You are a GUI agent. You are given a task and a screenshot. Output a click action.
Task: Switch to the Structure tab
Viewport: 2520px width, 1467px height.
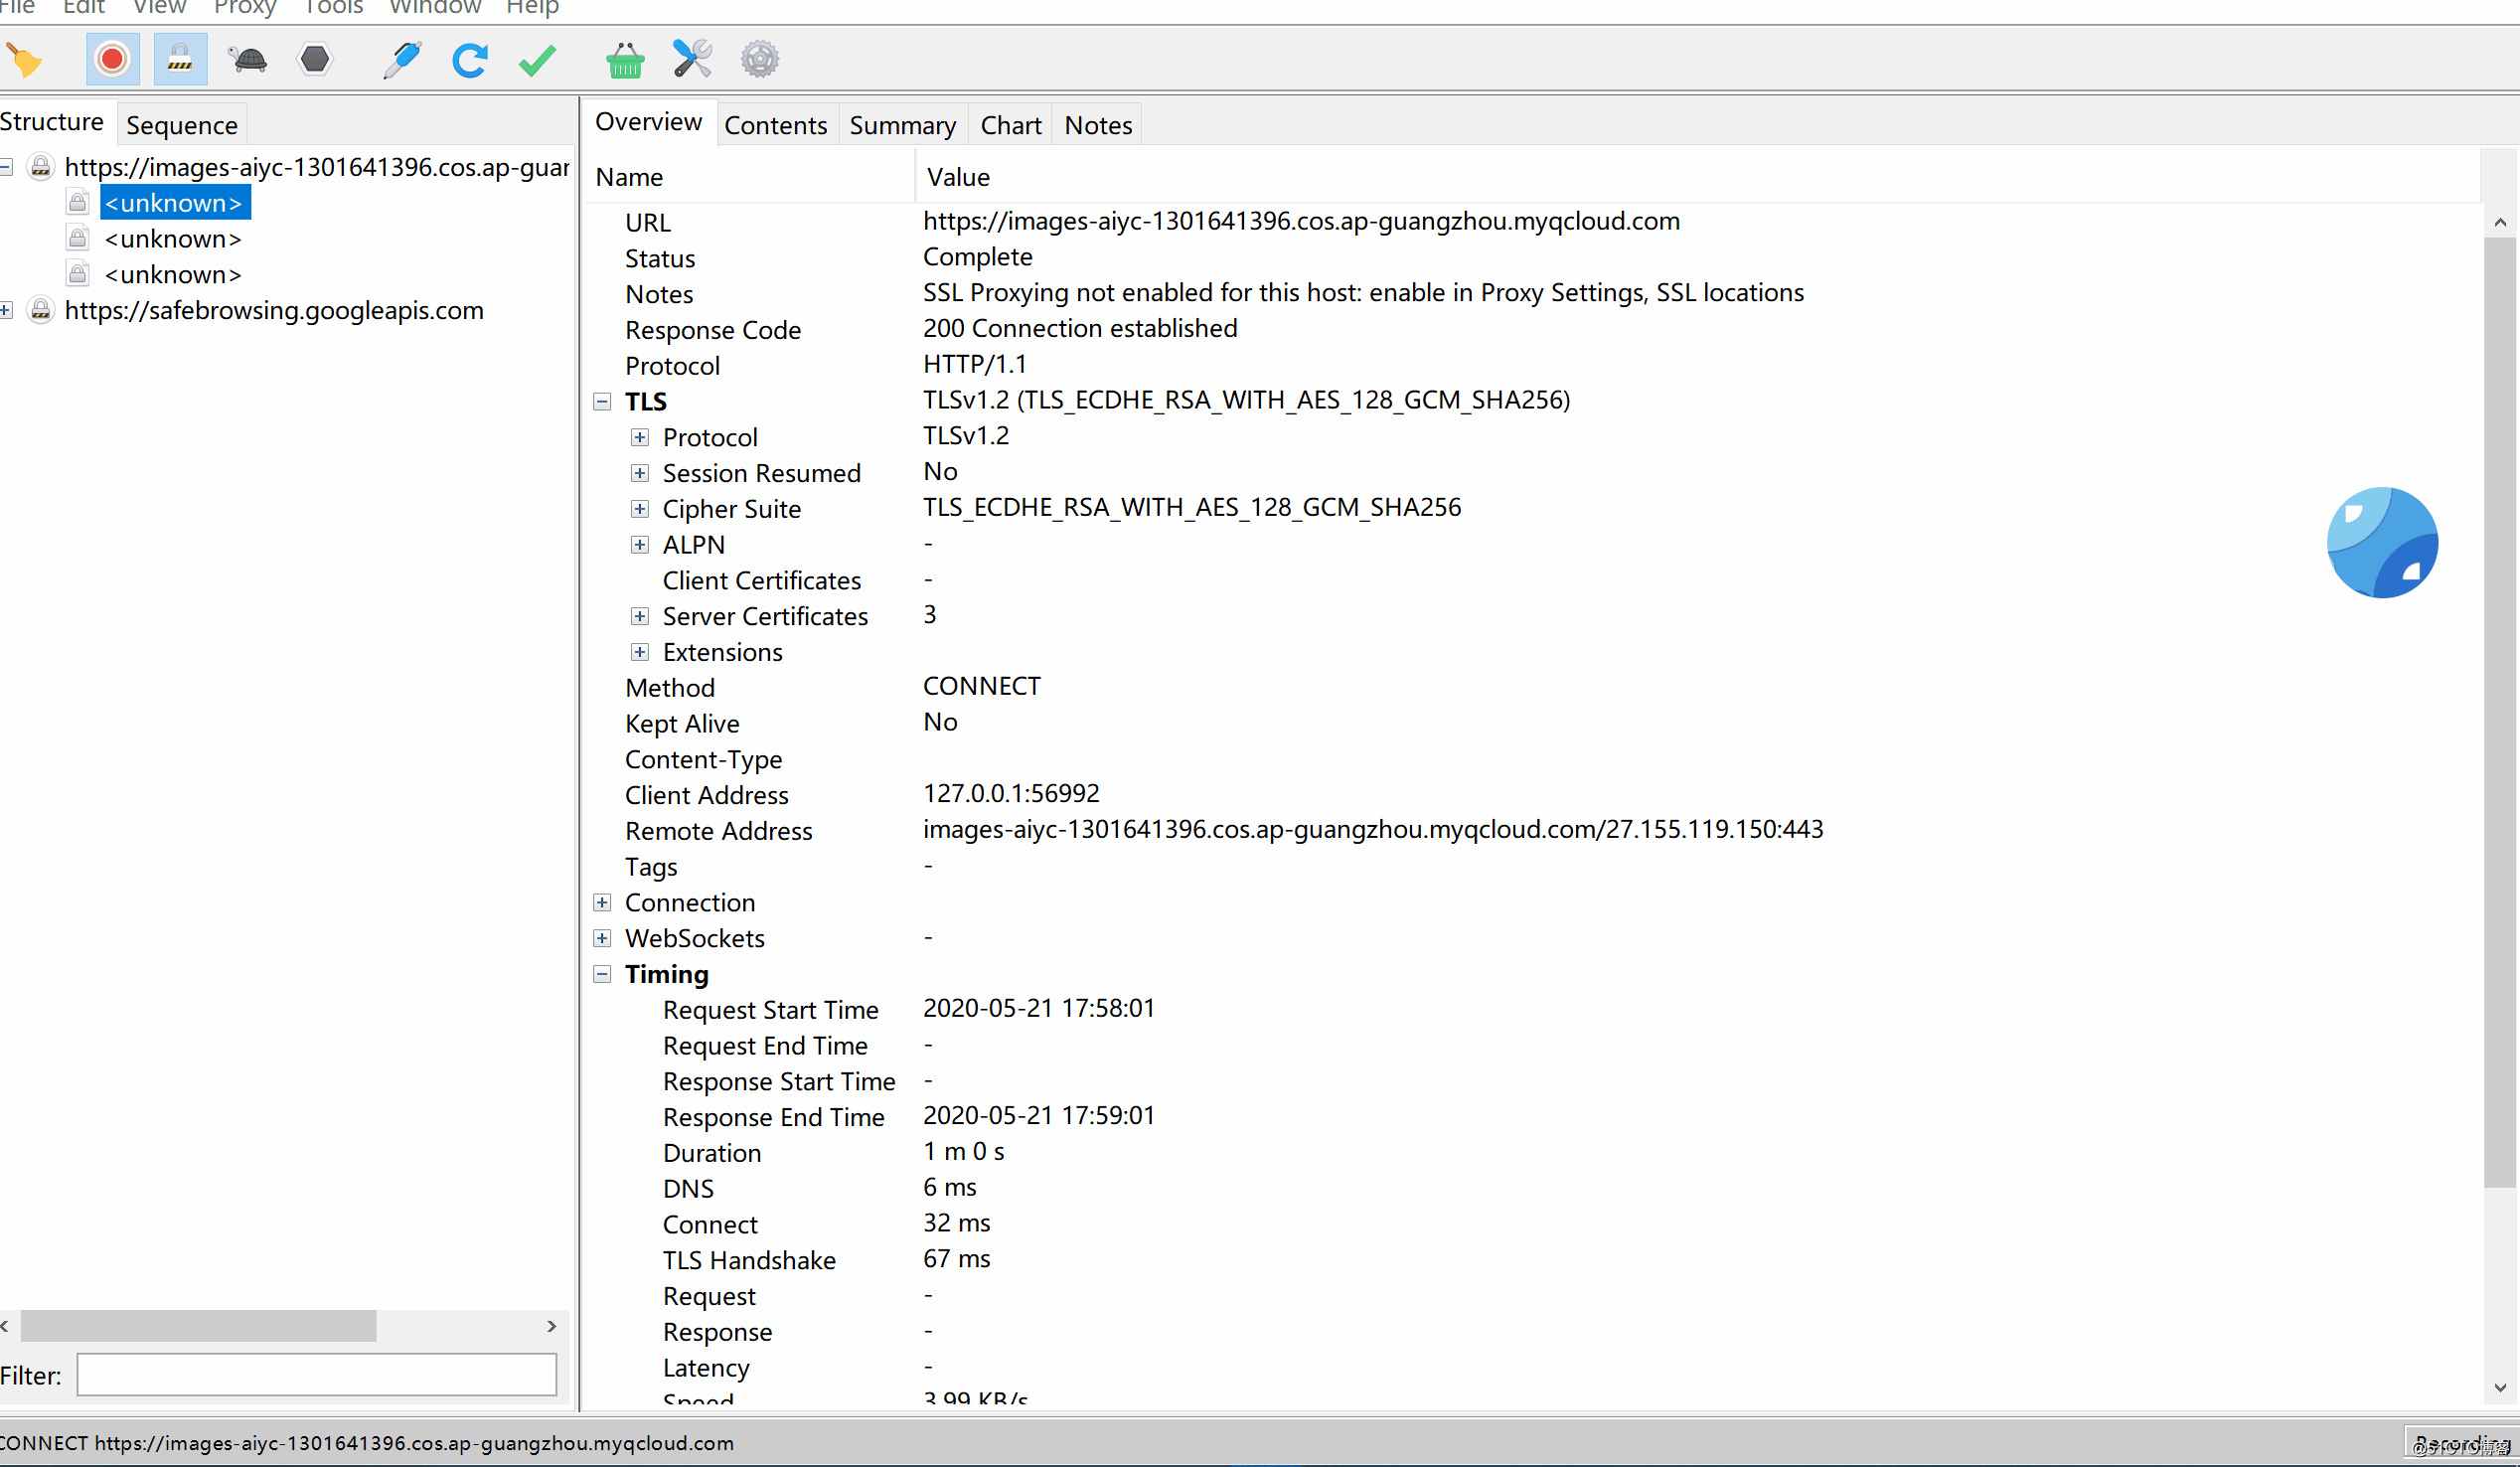point(53,122)
